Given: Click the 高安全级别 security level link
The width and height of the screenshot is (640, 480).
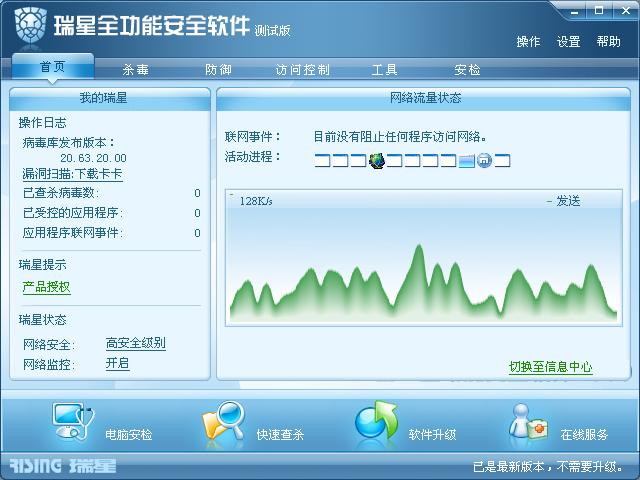Looking at the screenshot, I should (x=136, y=343).
